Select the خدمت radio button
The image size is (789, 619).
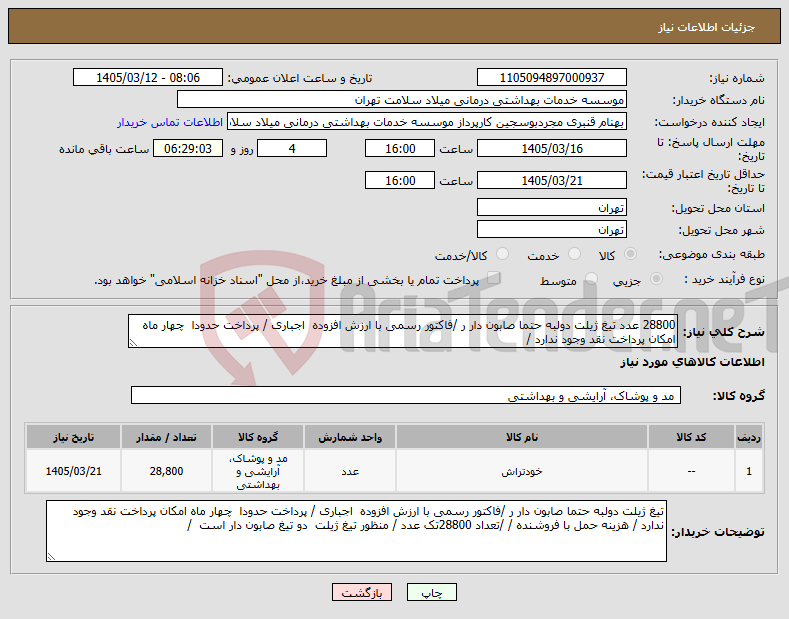pyautogui.click(x=574, y=254)
